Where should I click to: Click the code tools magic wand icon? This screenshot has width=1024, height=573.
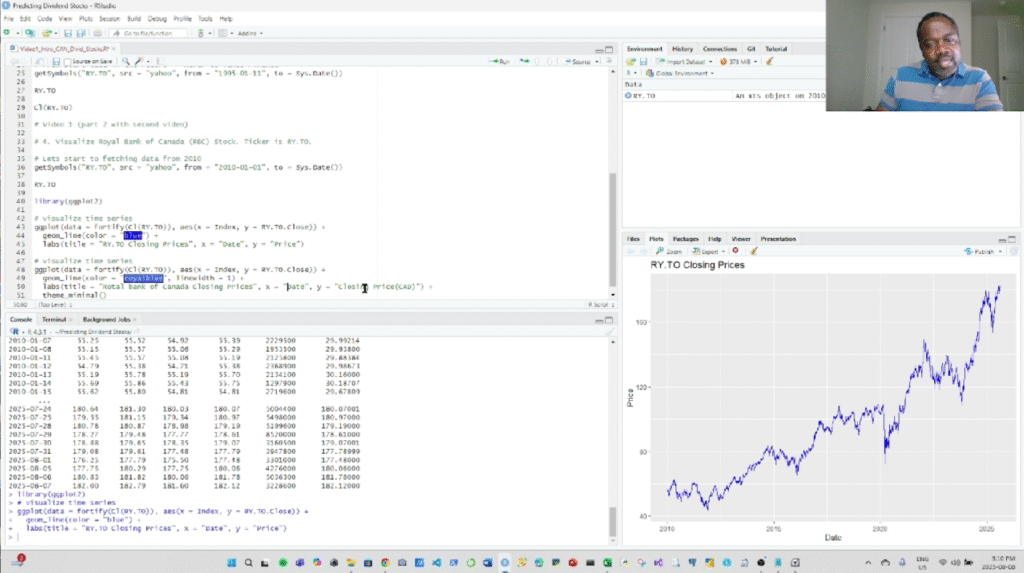click(x=140, y=62)
